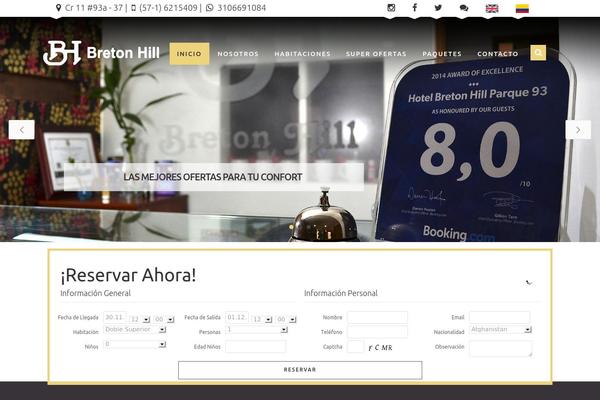Click the LAS MEJORES OFERTAS PARA TU CONFORT banner
The width and height of the screenshot is (600, 400).
click(x=214, y=177)
